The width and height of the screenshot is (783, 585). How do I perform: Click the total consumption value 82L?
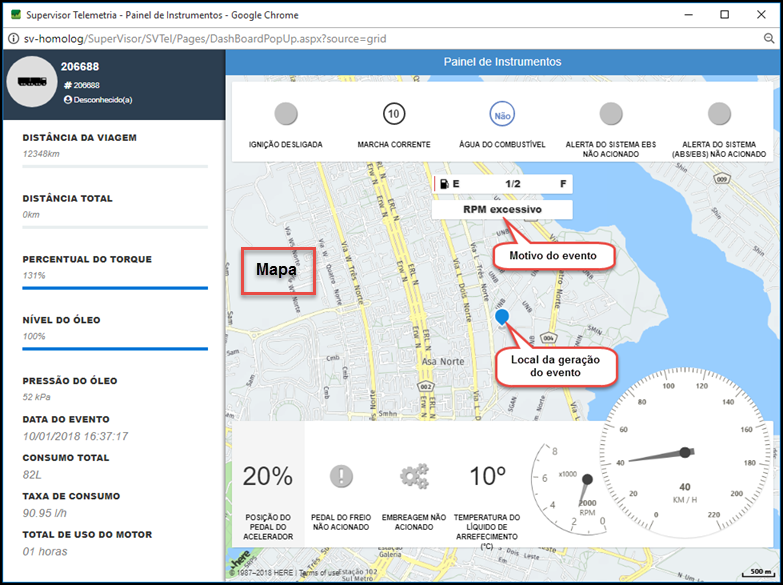click(x=32, y=475)
